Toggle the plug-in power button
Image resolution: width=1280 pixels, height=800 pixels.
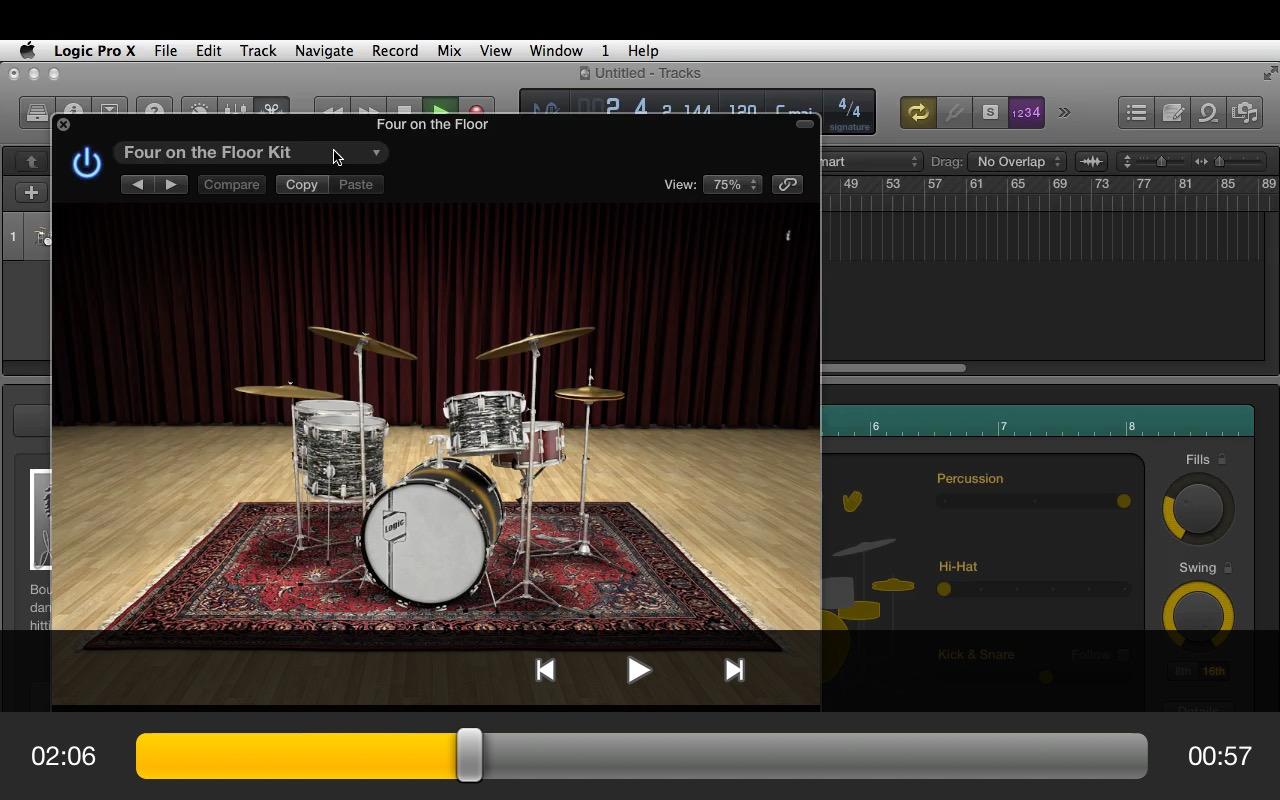pyautogui.click(x=87, y=163)
